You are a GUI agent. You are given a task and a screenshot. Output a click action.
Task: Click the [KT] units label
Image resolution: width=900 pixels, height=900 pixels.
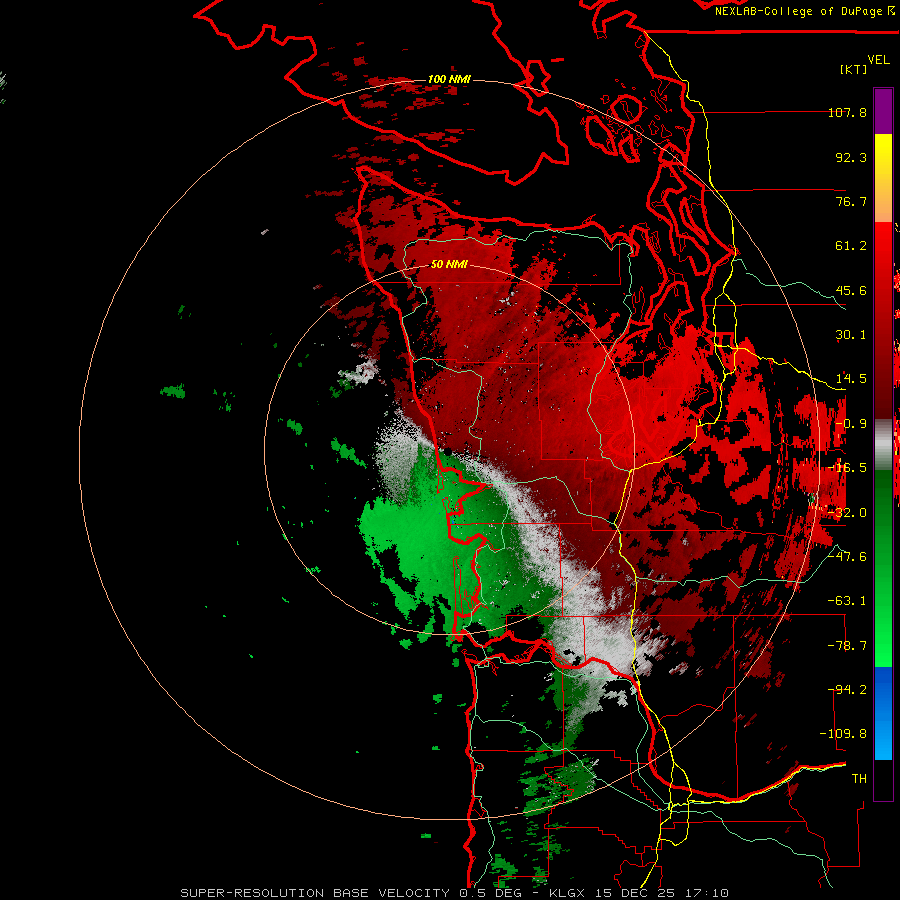[x=854, y=69]
